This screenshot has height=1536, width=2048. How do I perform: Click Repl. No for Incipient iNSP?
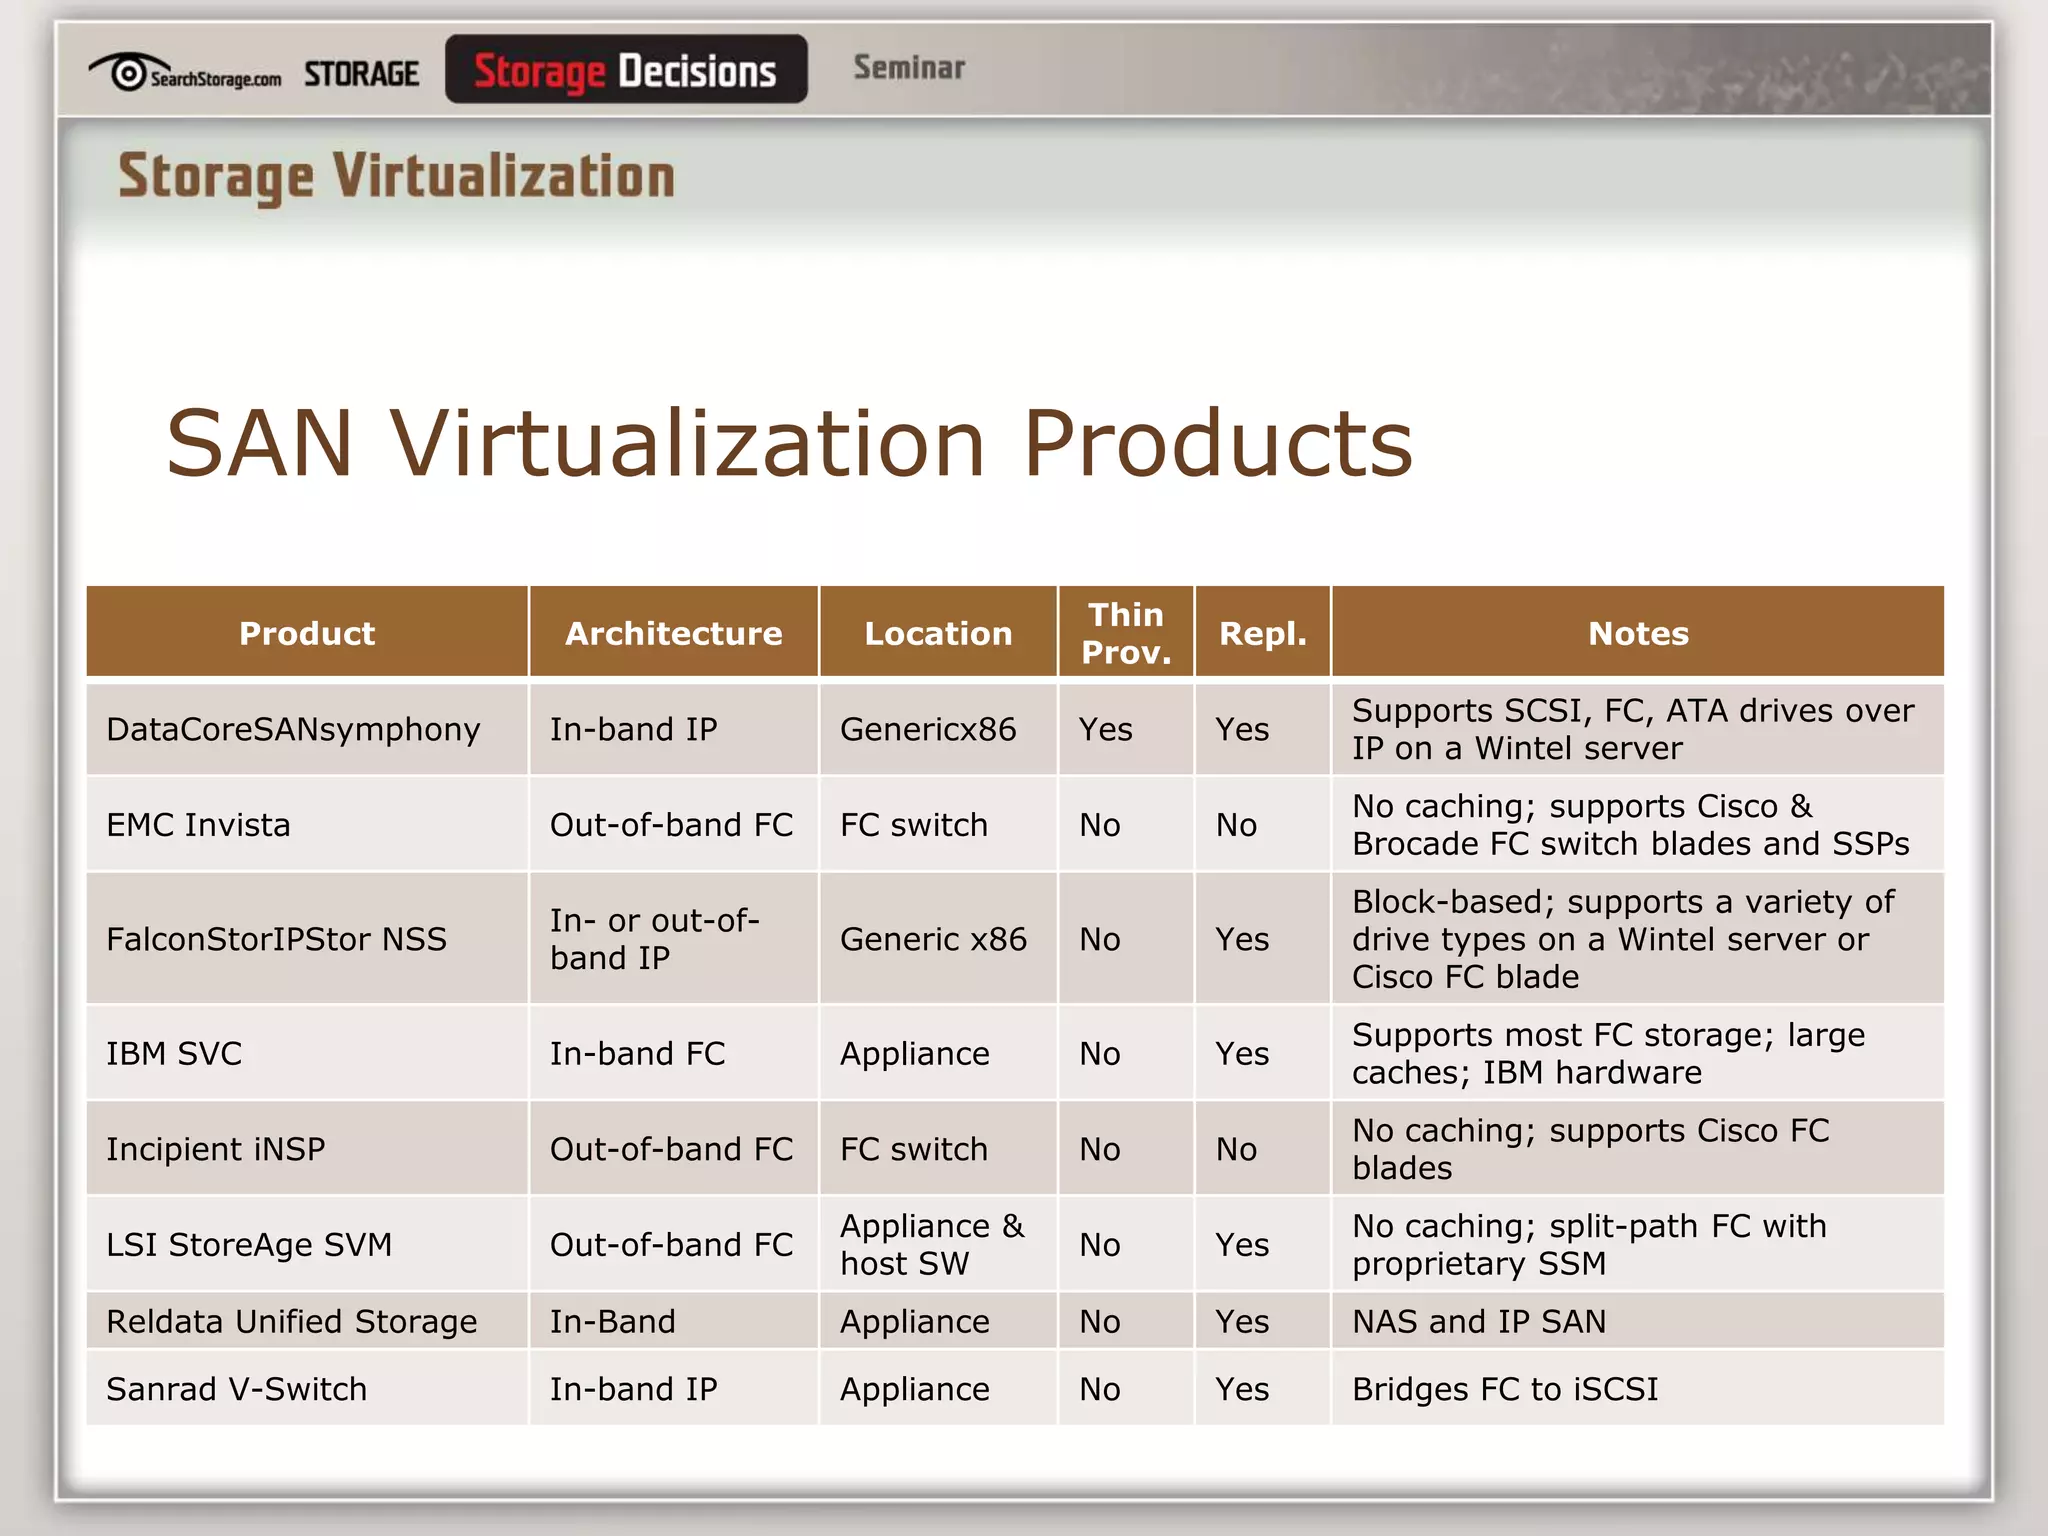[1263, 1149]
